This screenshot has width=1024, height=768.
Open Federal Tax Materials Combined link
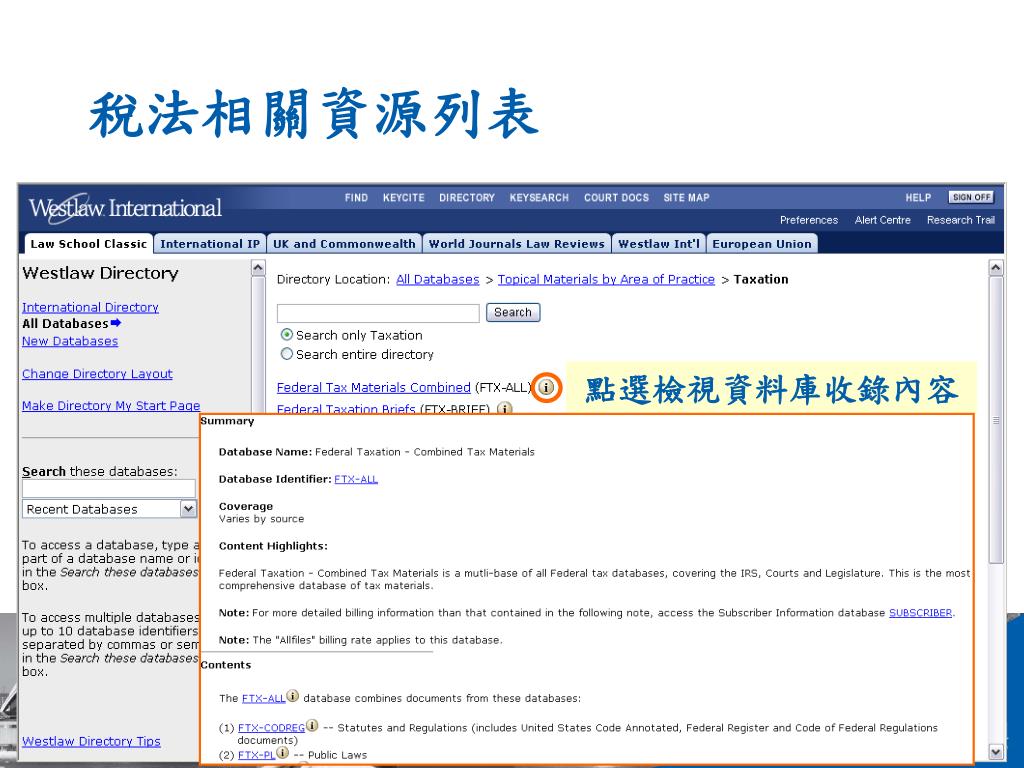tap(374, 387)
